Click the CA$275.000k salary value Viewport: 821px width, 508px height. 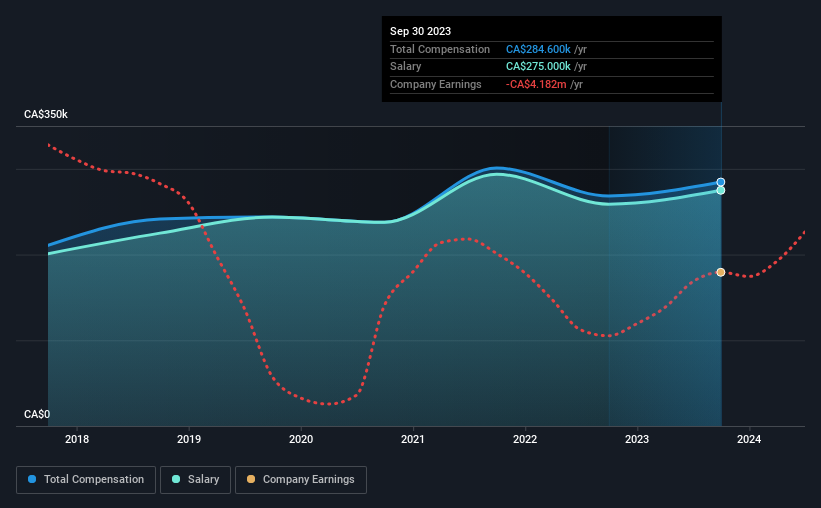(538, 67)
